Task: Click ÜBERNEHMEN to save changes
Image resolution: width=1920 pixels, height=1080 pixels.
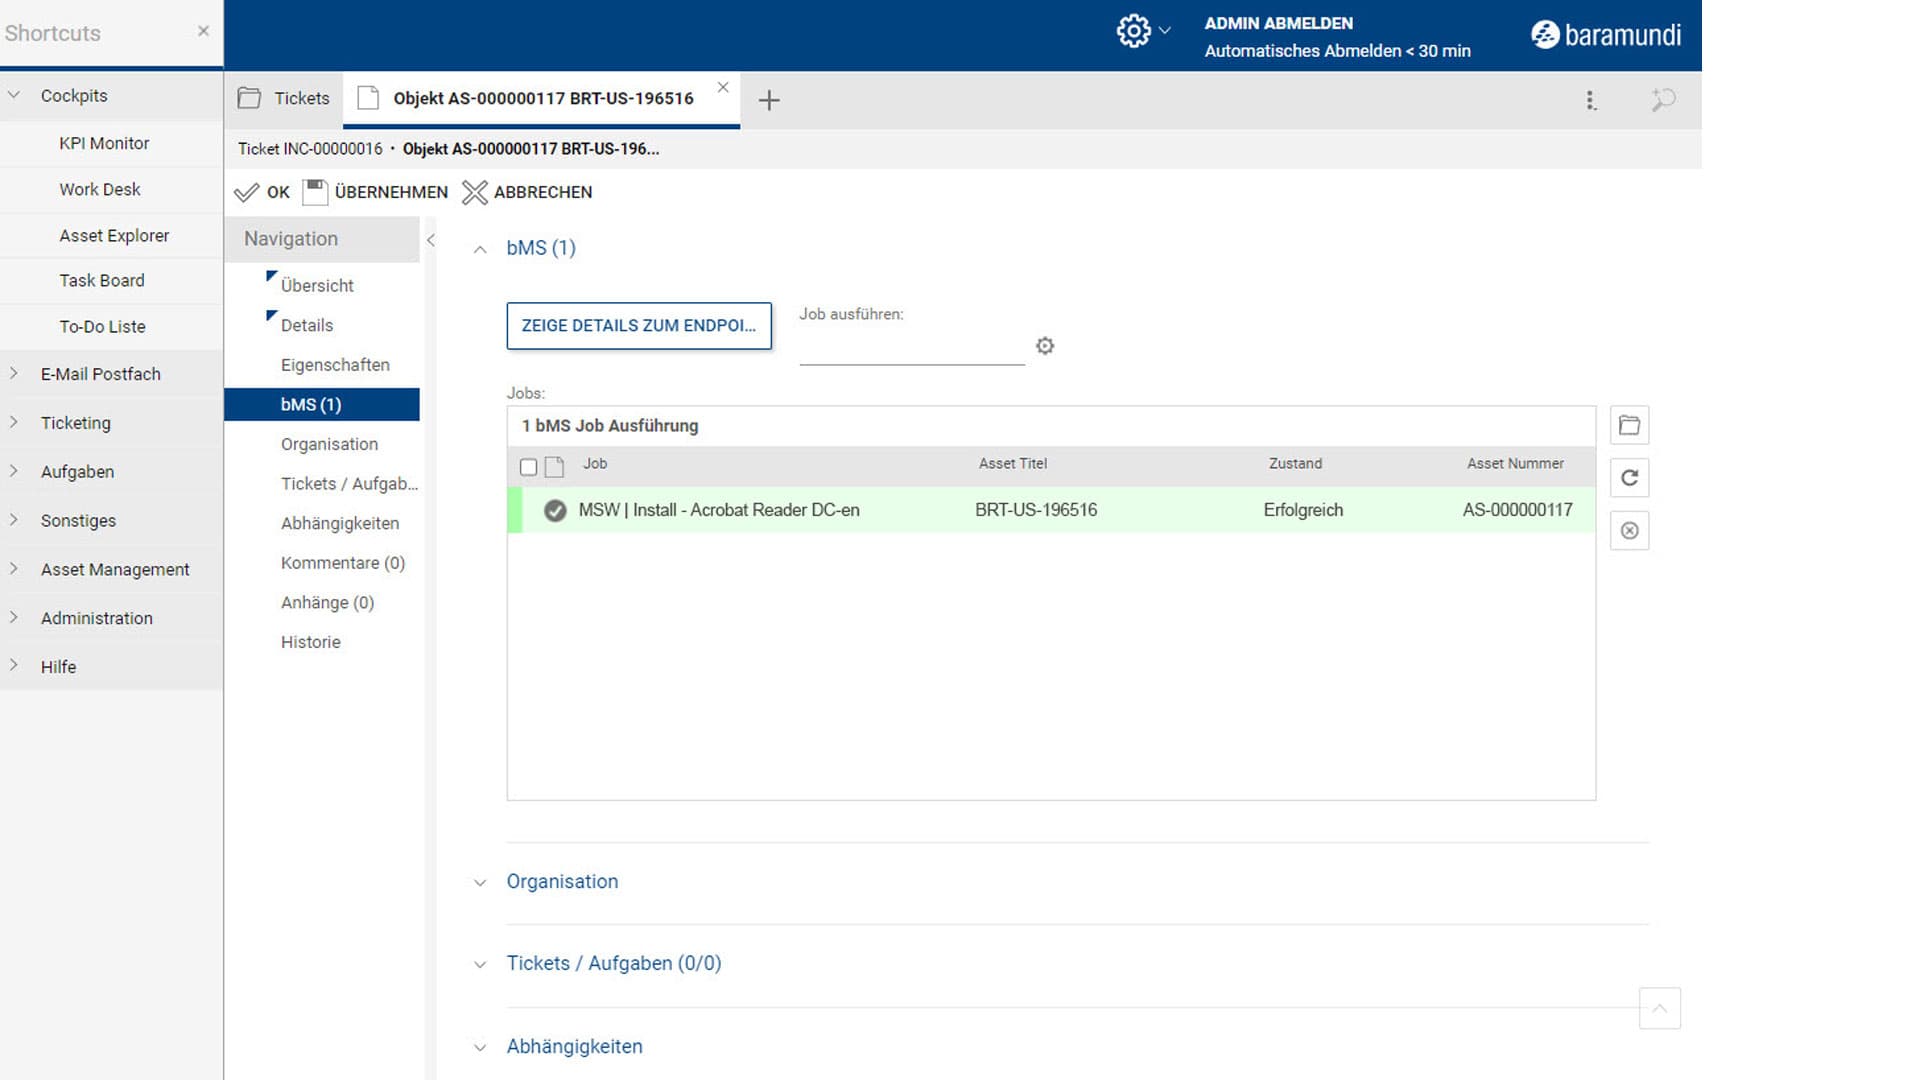Action: pyautogui.click(x=376, y=192)
